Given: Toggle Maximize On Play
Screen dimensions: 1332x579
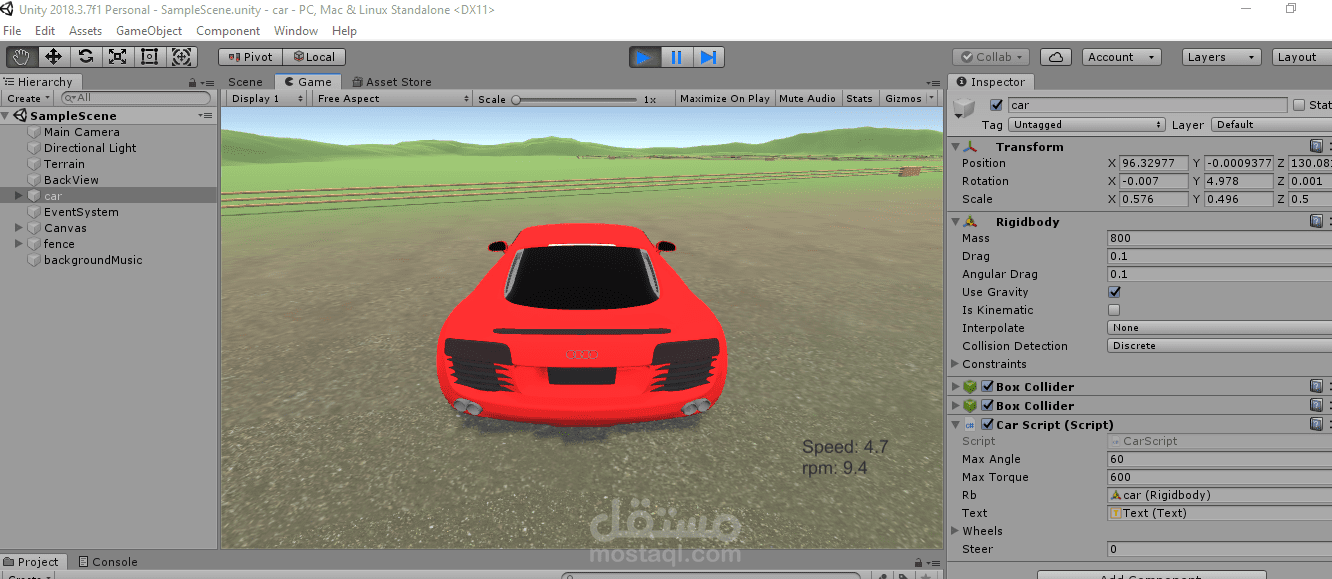Looking at the screenshot, I should point(725,99).
